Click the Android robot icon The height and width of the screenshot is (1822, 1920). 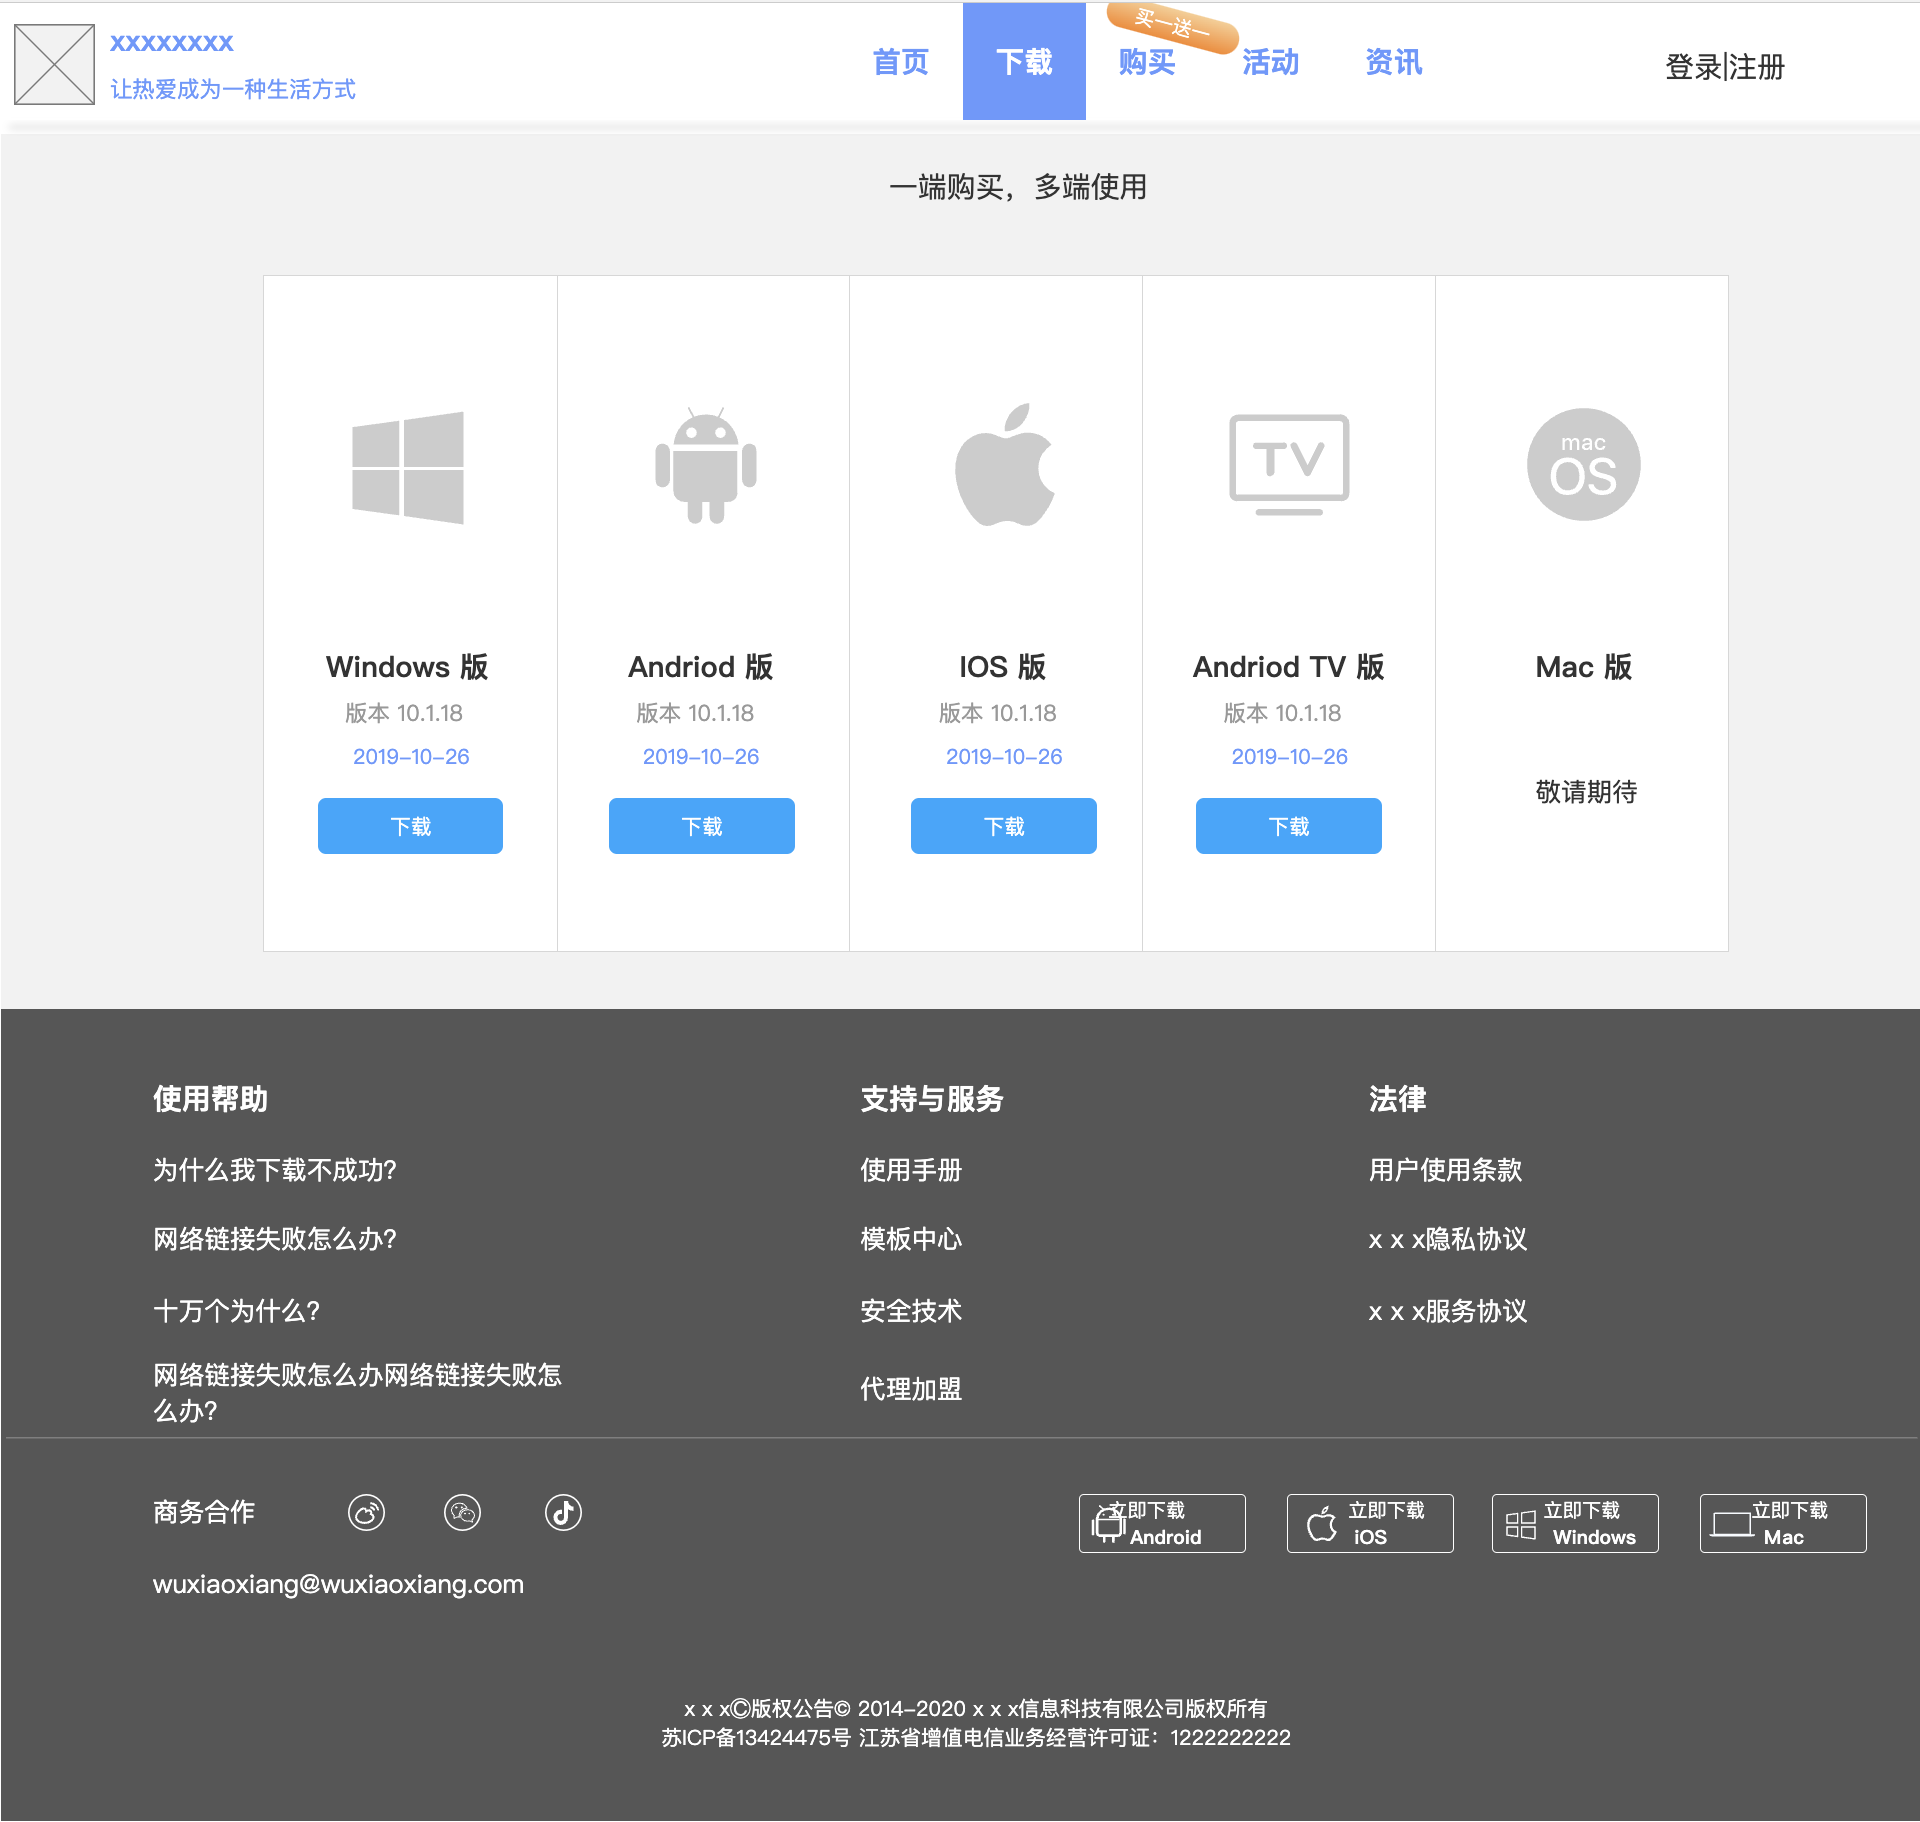coord(705,466)
